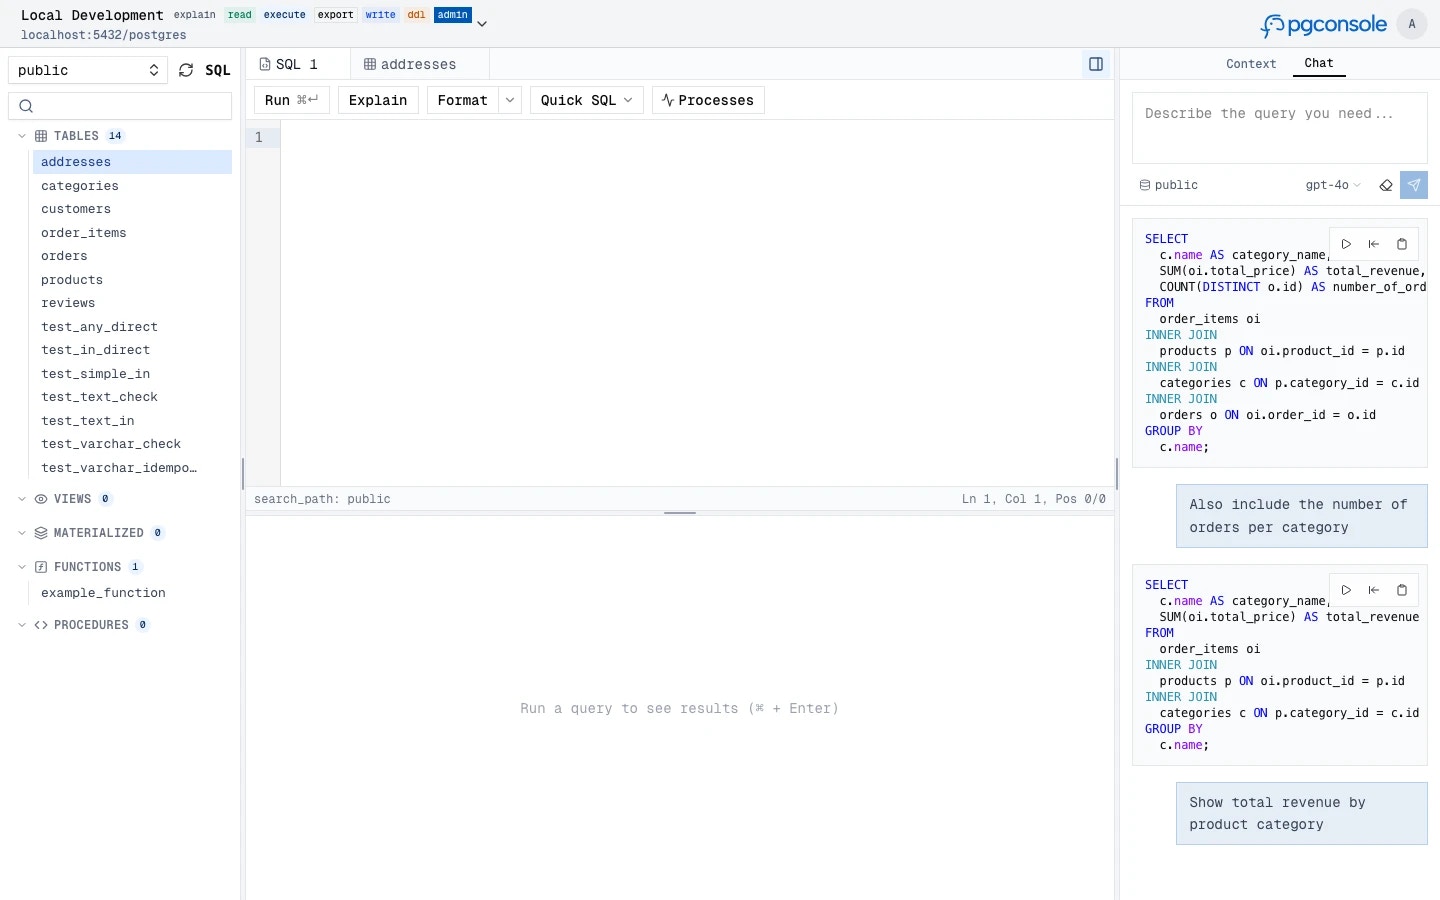Open the addresses table tab
Image resolution: width=1440 pixels, height=900 pixels.
409,64
